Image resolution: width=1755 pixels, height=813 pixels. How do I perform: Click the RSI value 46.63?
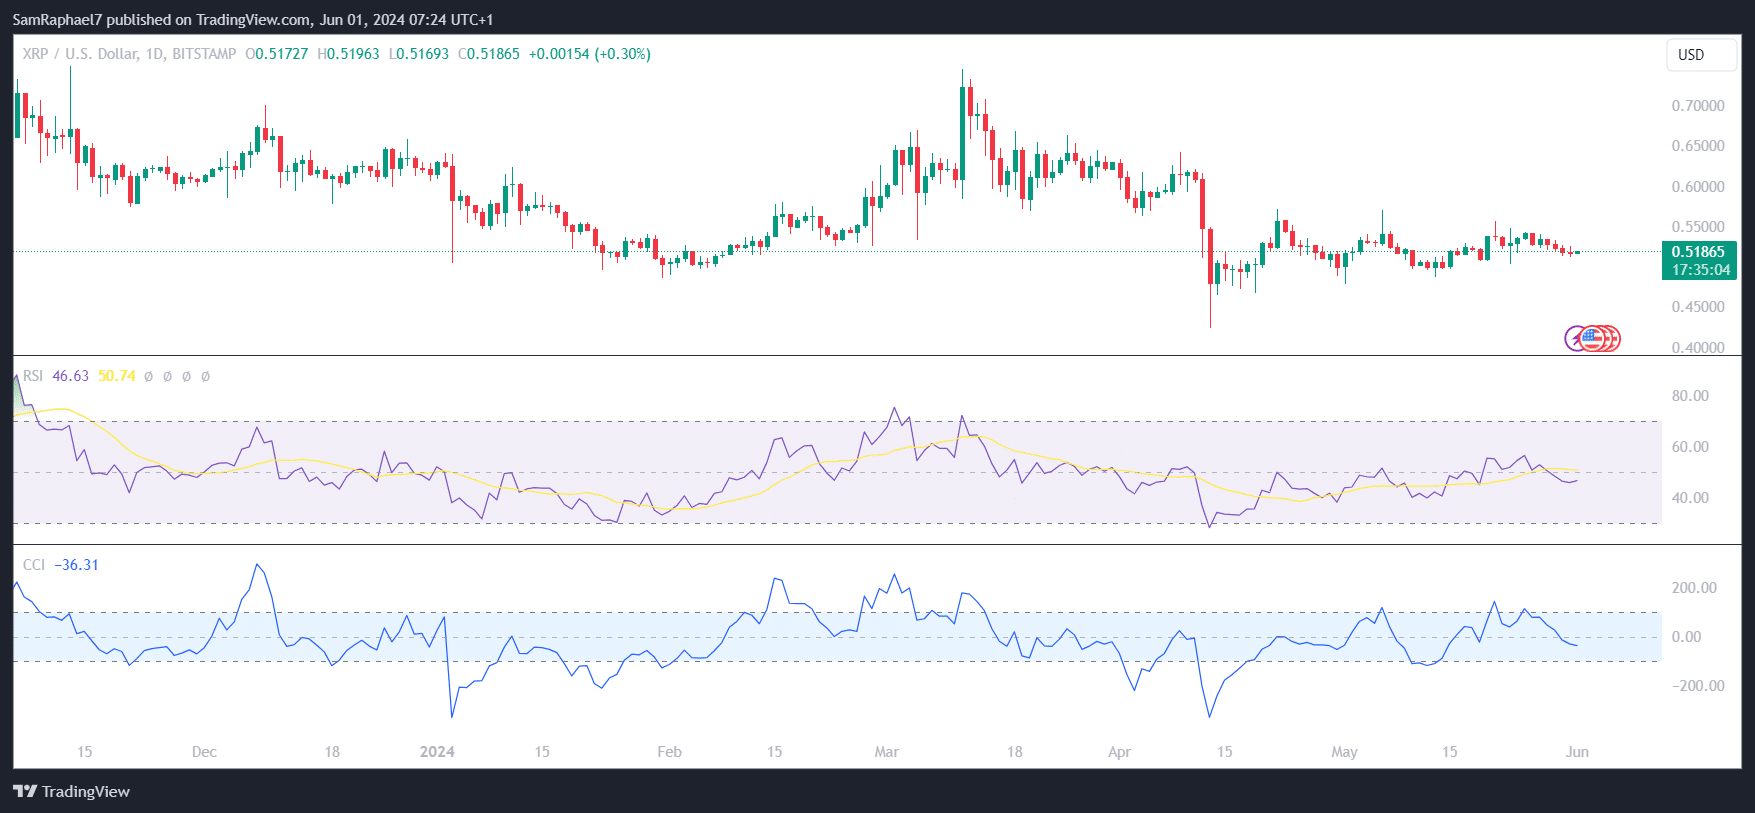[x=70, y=376]
